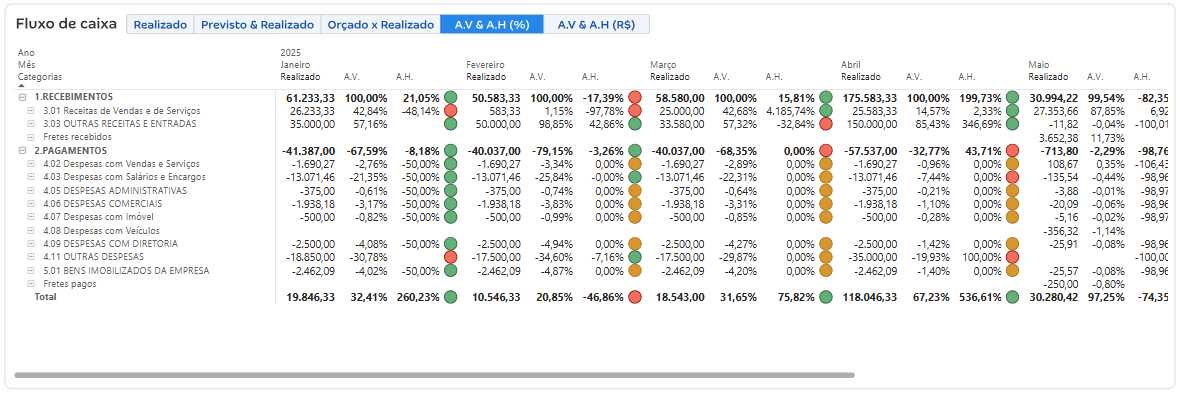
Task: Toggle expander for 4.02 Despesas com Vendas
Action: [31, 164]
